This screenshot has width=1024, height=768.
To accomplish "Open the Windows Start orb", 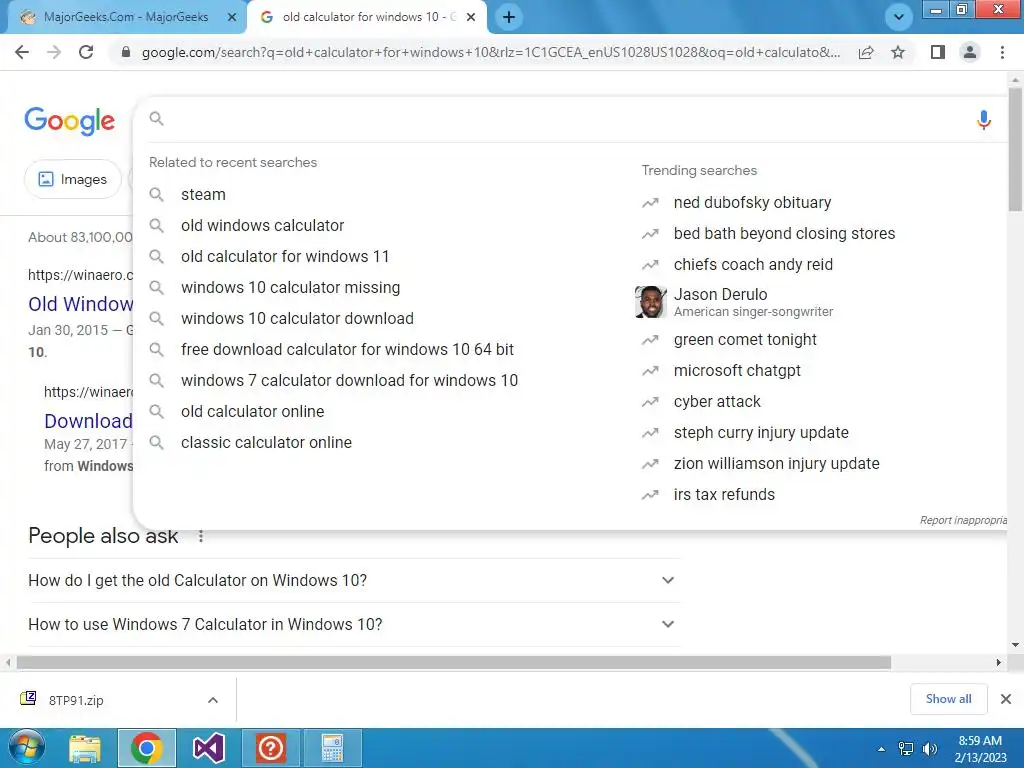I will pos(26,748).
